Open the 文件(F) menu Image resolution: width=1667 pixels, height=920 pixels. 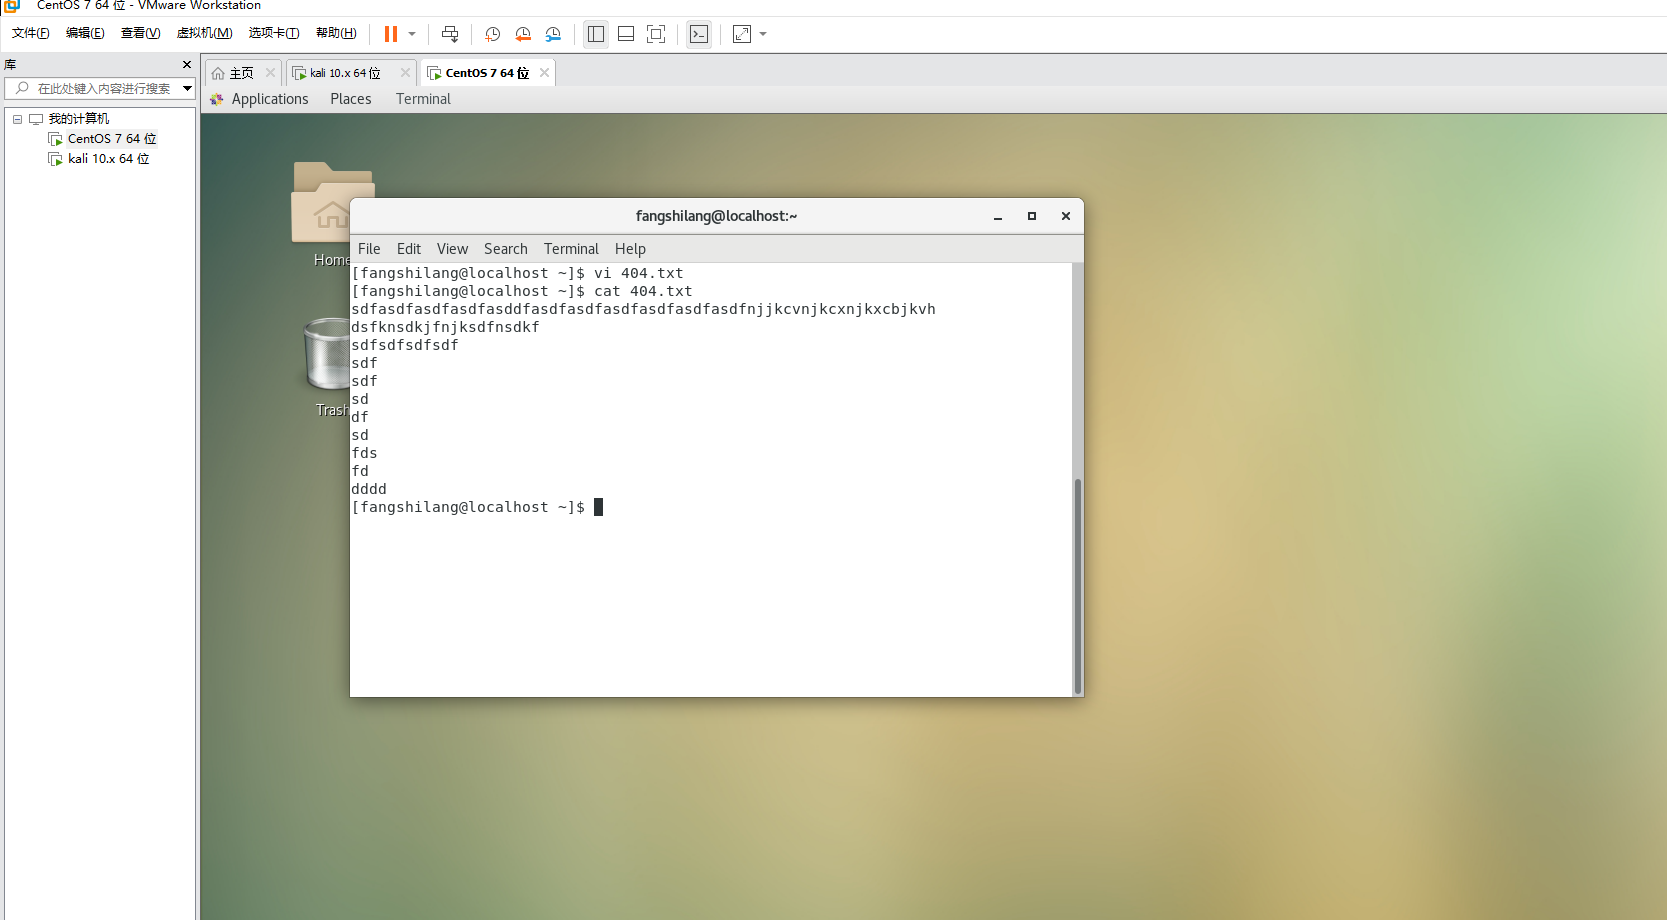click(x=31, y=33)
